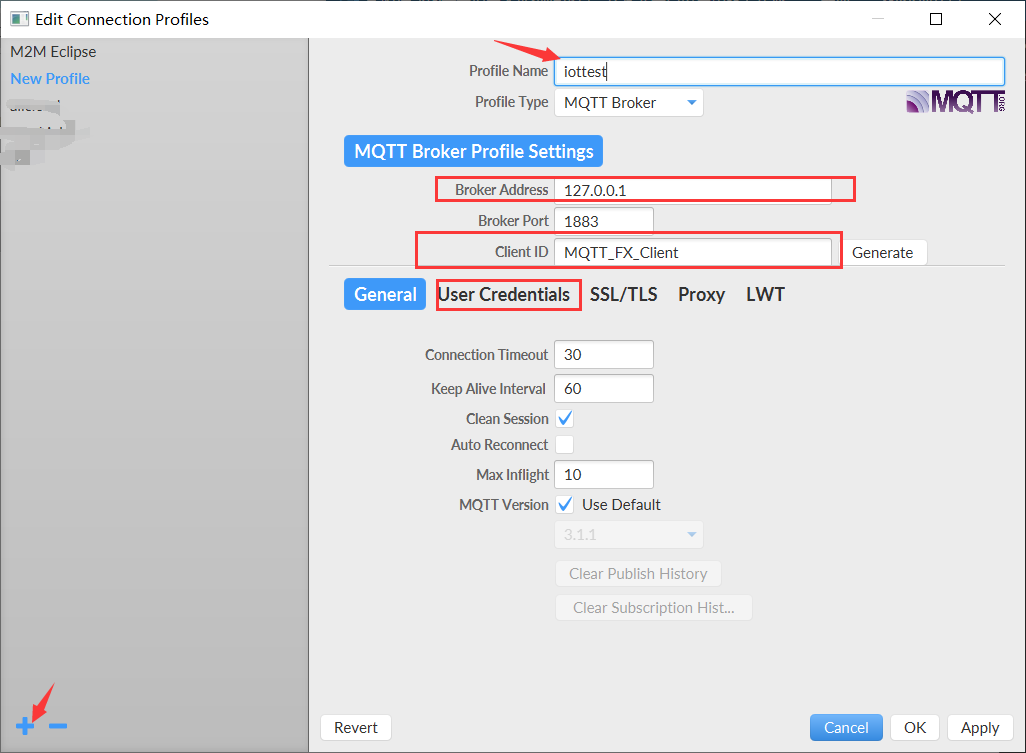Screen dimensions: 1026x753
Task: Uncheck the Clean Session checkbox
Action: coord(564,419)
